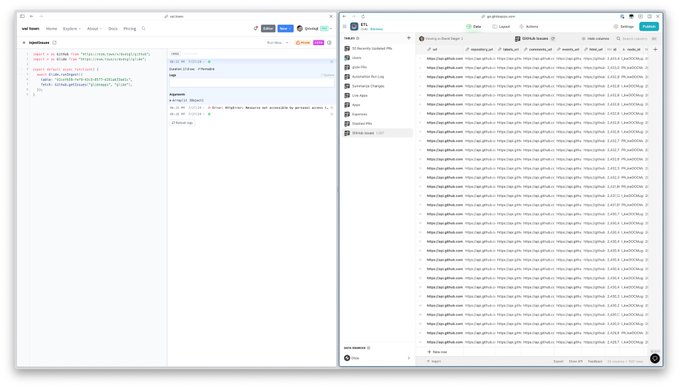Open the user account dropdown arrow in Val Town
Image resolution: width=680 pixels, height=388 pixels.
pos(331,29)
